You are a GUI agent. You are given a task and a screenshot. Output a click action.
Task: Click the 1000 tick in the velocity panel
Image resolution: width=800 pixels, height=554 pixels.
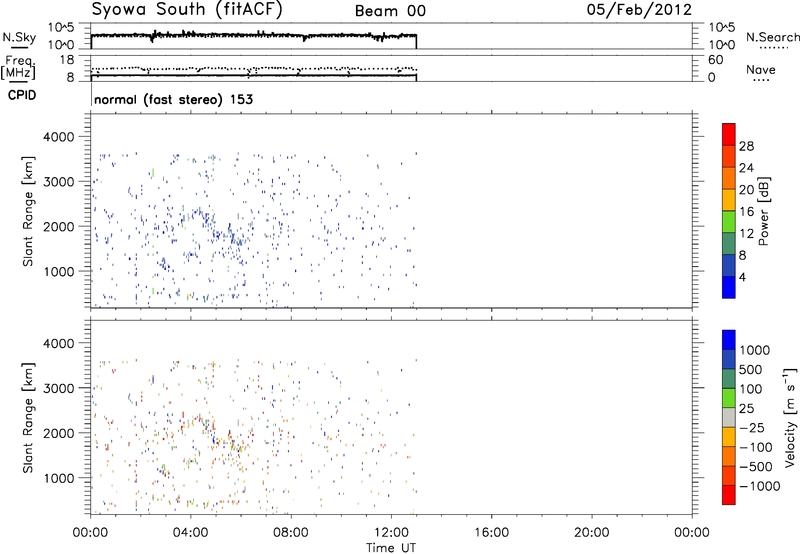click(59, 478)
